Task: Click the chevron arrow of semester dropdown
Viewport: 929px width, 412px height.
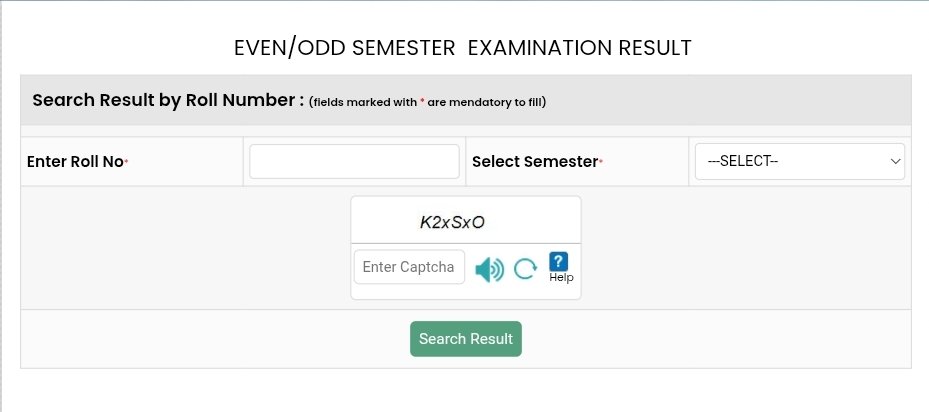Action: [895, 161]
